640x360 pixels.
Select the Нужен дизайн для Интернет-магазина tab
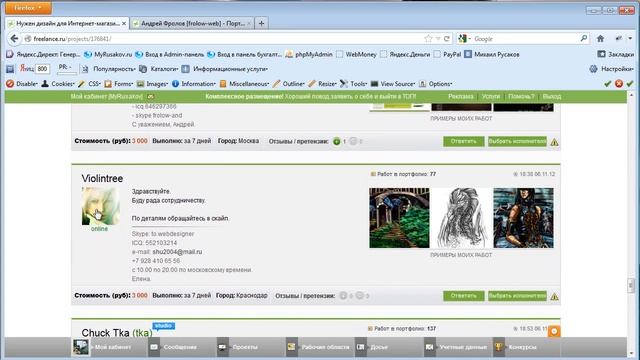67,24
